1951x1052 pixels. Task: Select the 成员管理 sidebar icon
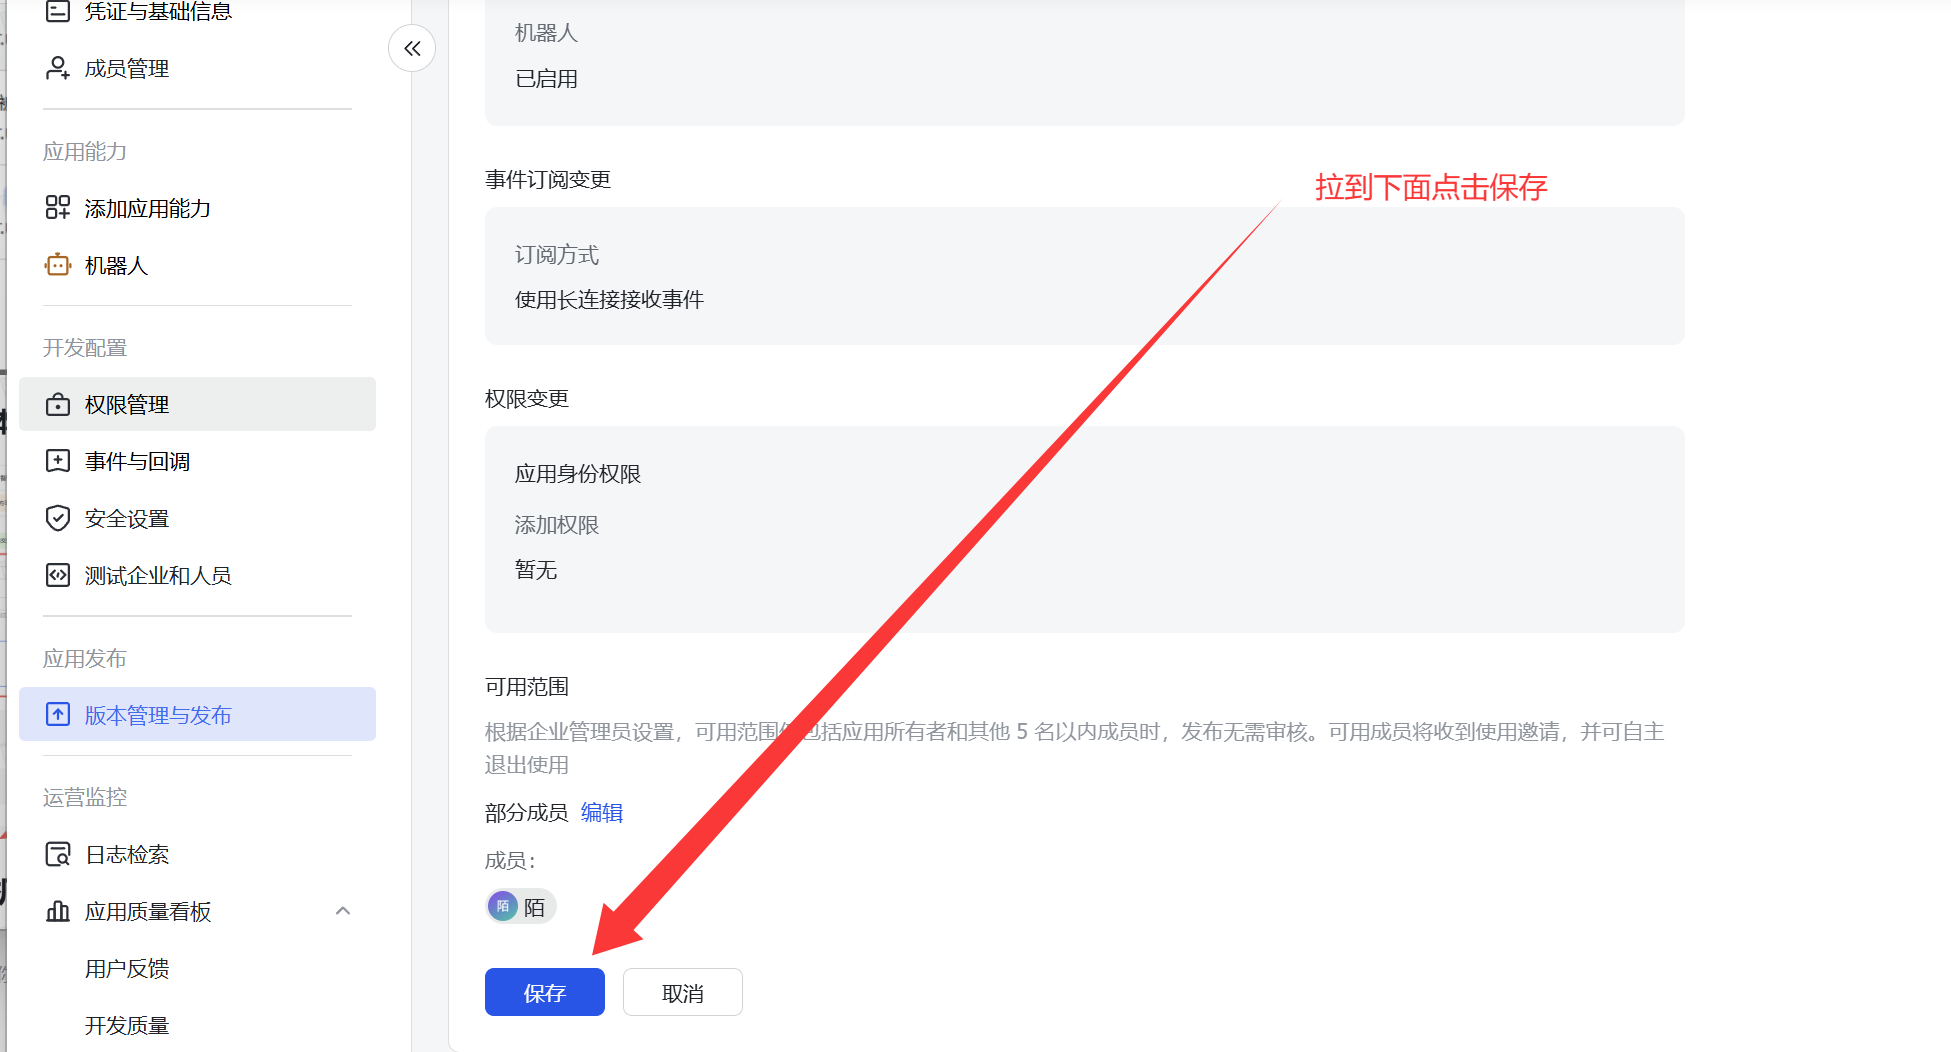[x=57, y=67]
